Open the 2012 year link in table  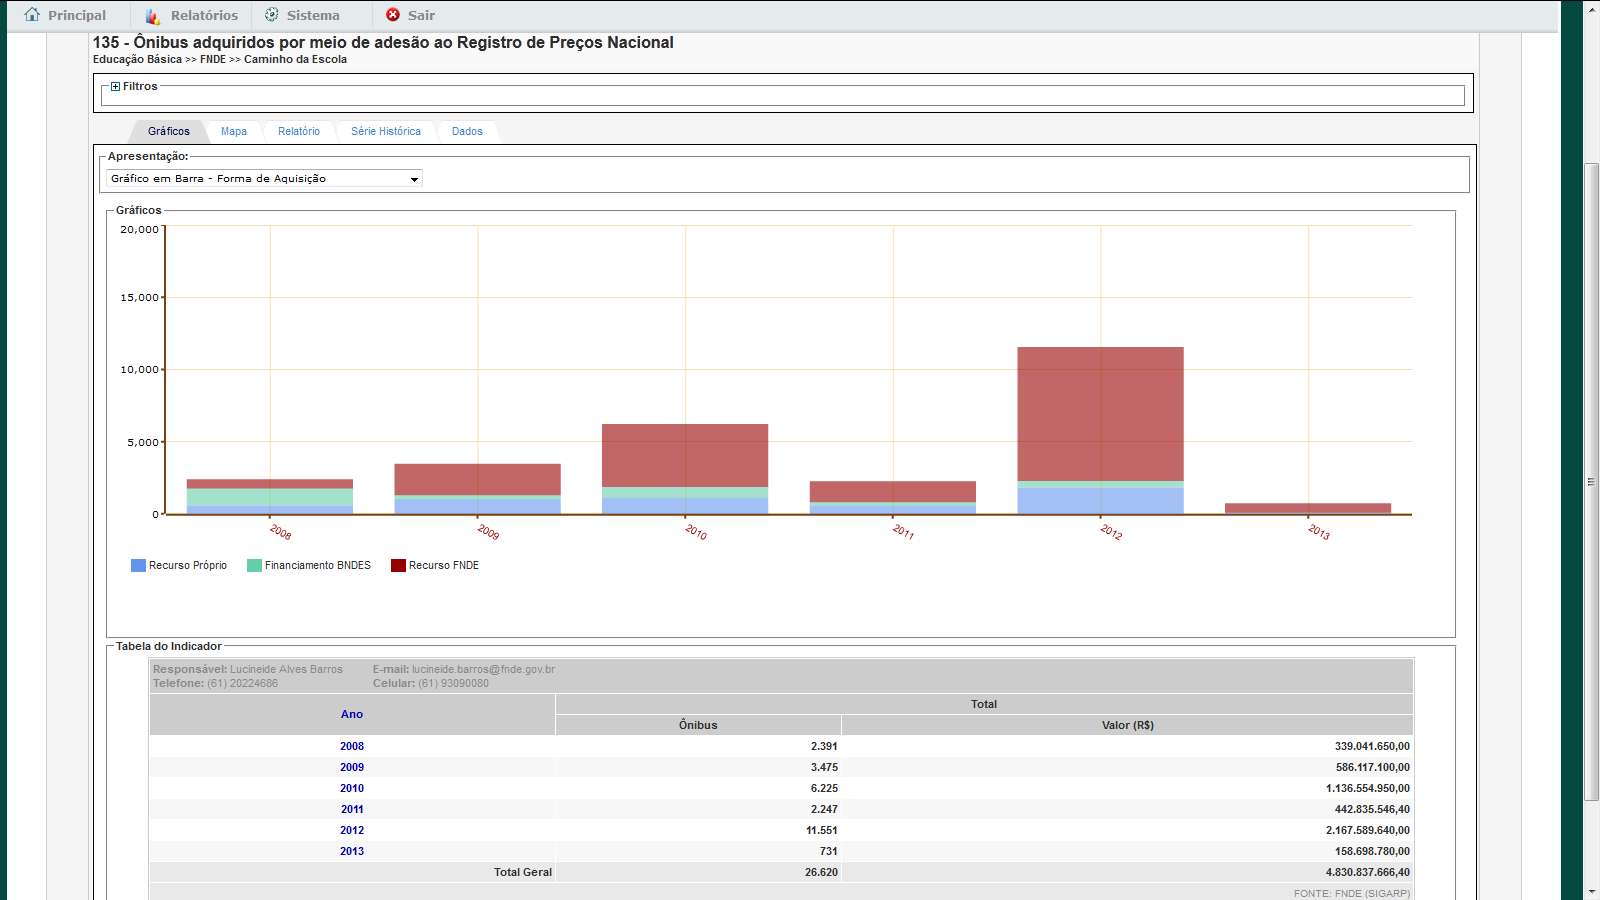point(352,830)
